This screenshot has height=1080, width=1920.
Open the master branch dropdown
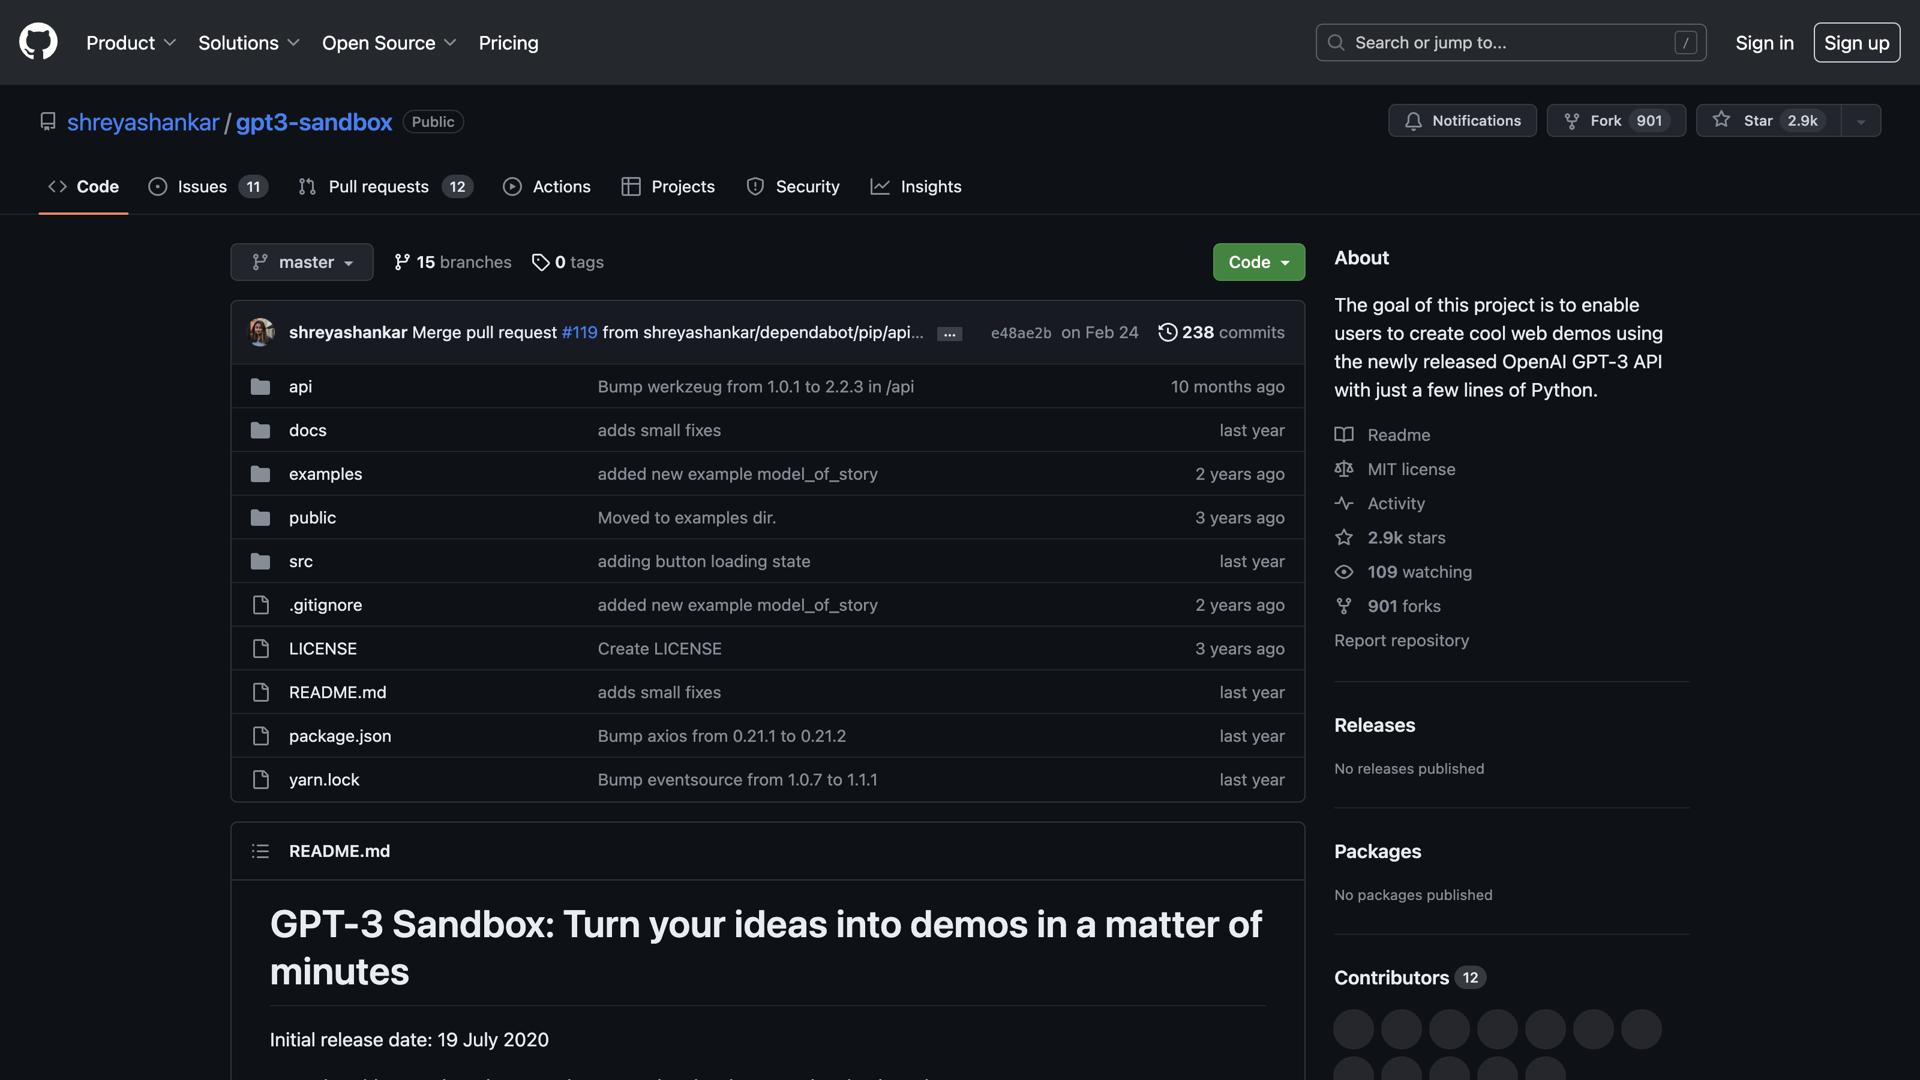coord(302,262)
